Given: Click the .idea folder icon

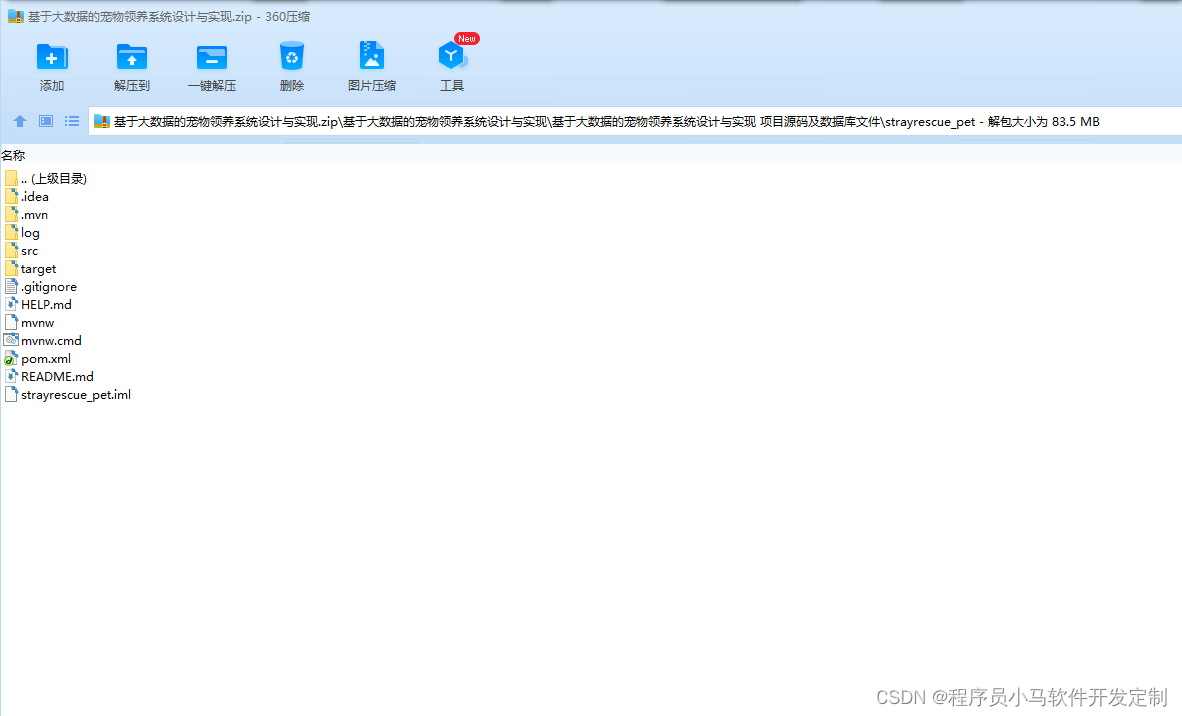Looking at the screenshot, I should 11,196.
